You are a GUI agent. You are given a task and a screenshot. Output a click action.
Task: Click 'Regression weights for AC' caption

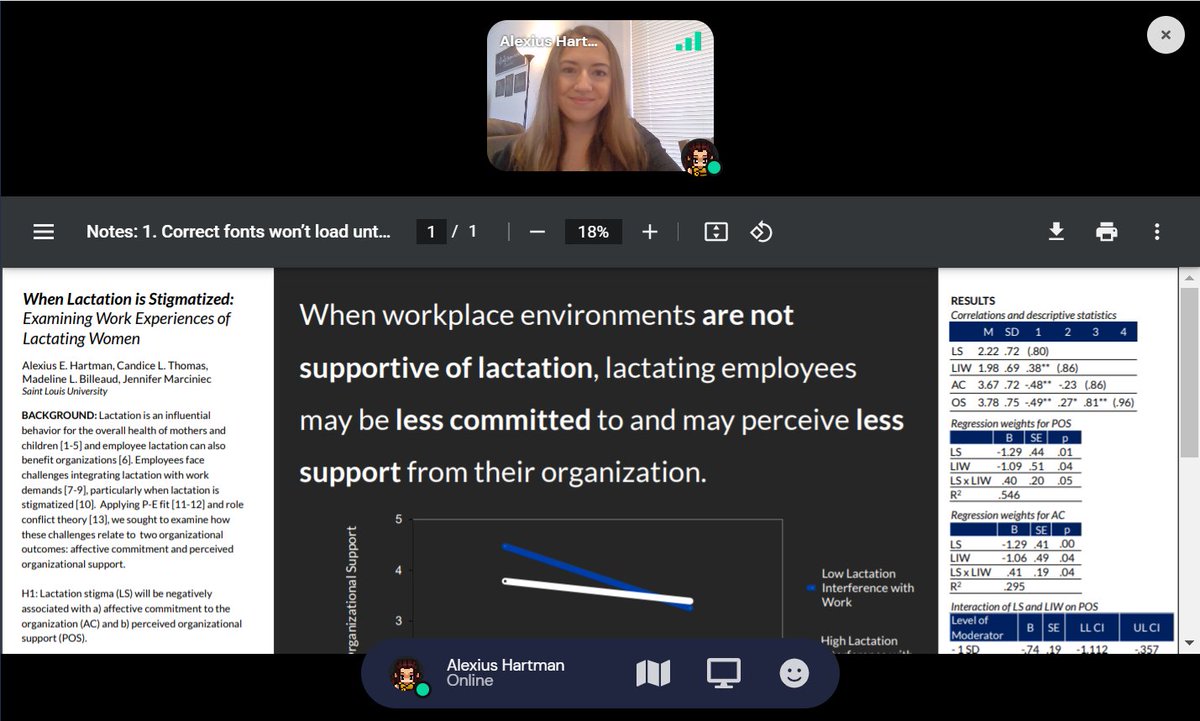pyautogui.click(x=1010, y=515)
